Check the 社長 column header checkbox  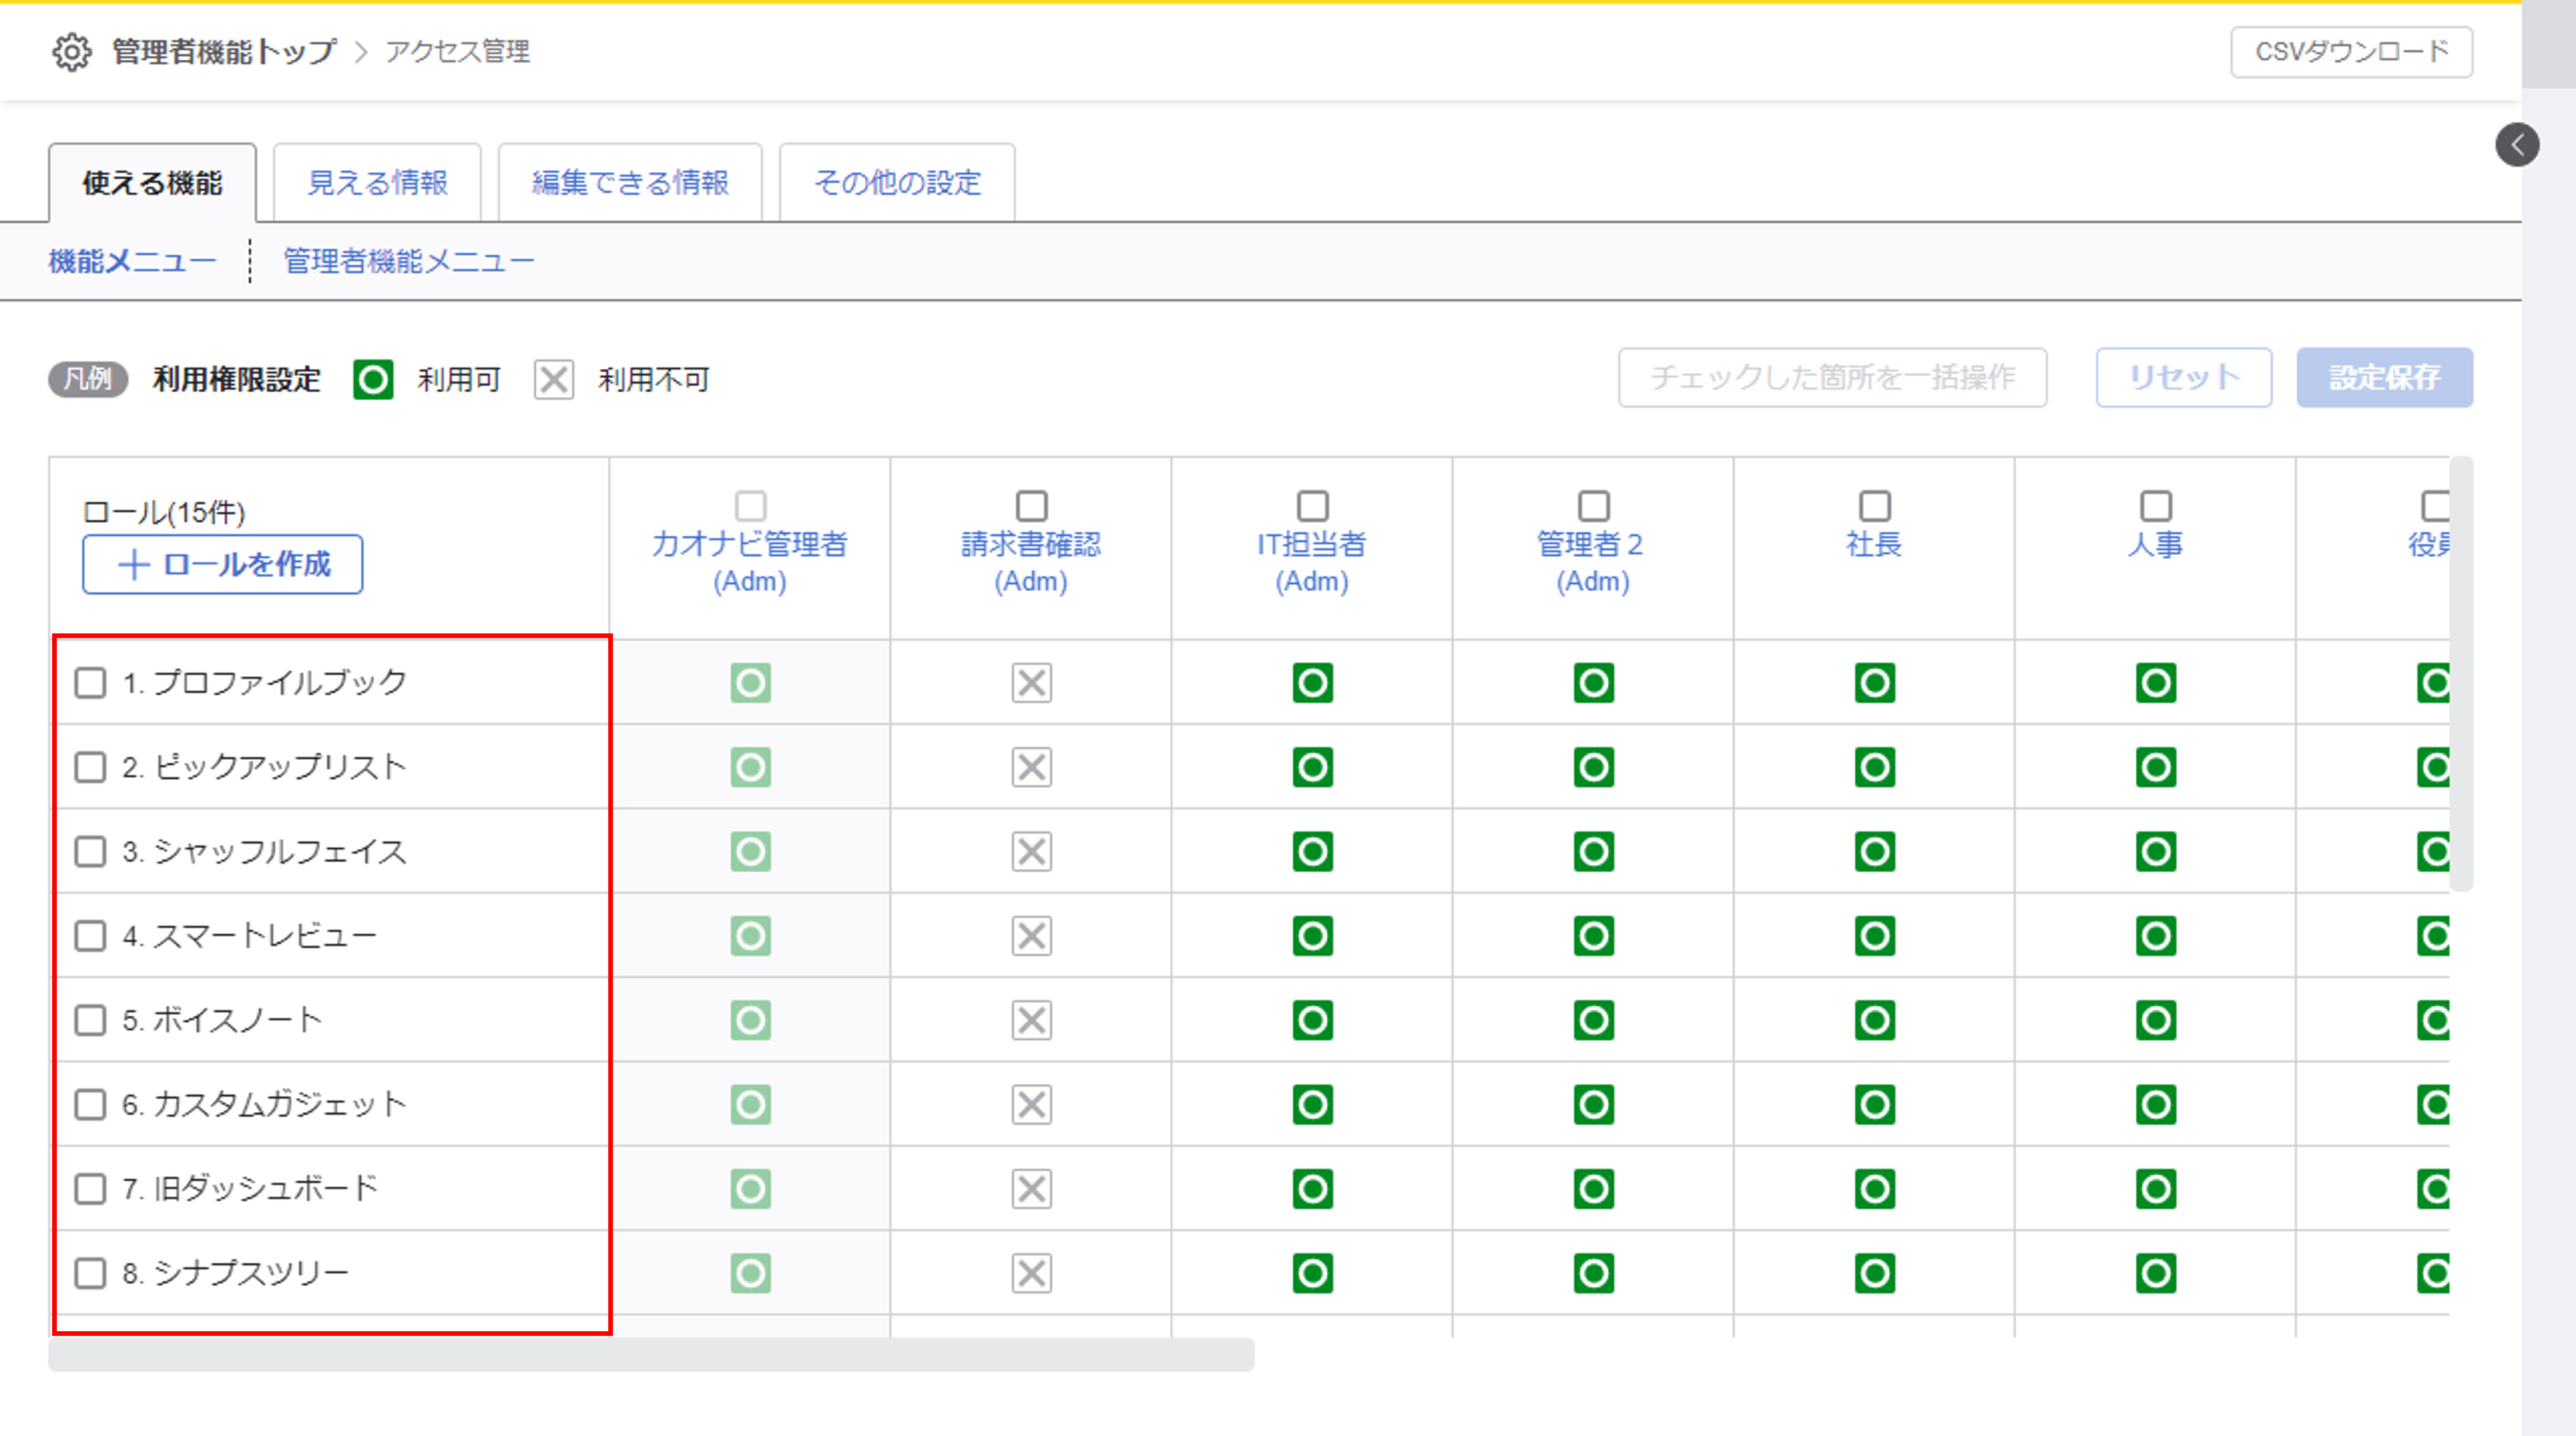click(1874, 506)
